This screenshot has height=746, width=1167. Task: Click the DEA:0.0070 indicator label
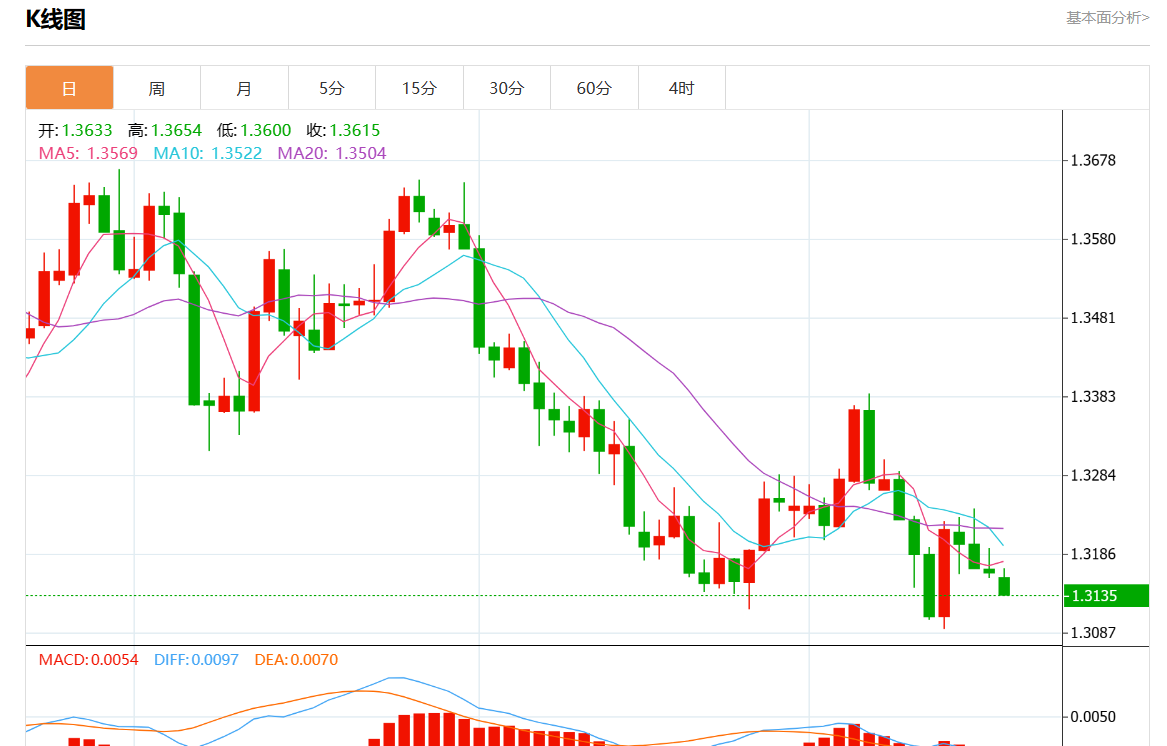point(296,660)
